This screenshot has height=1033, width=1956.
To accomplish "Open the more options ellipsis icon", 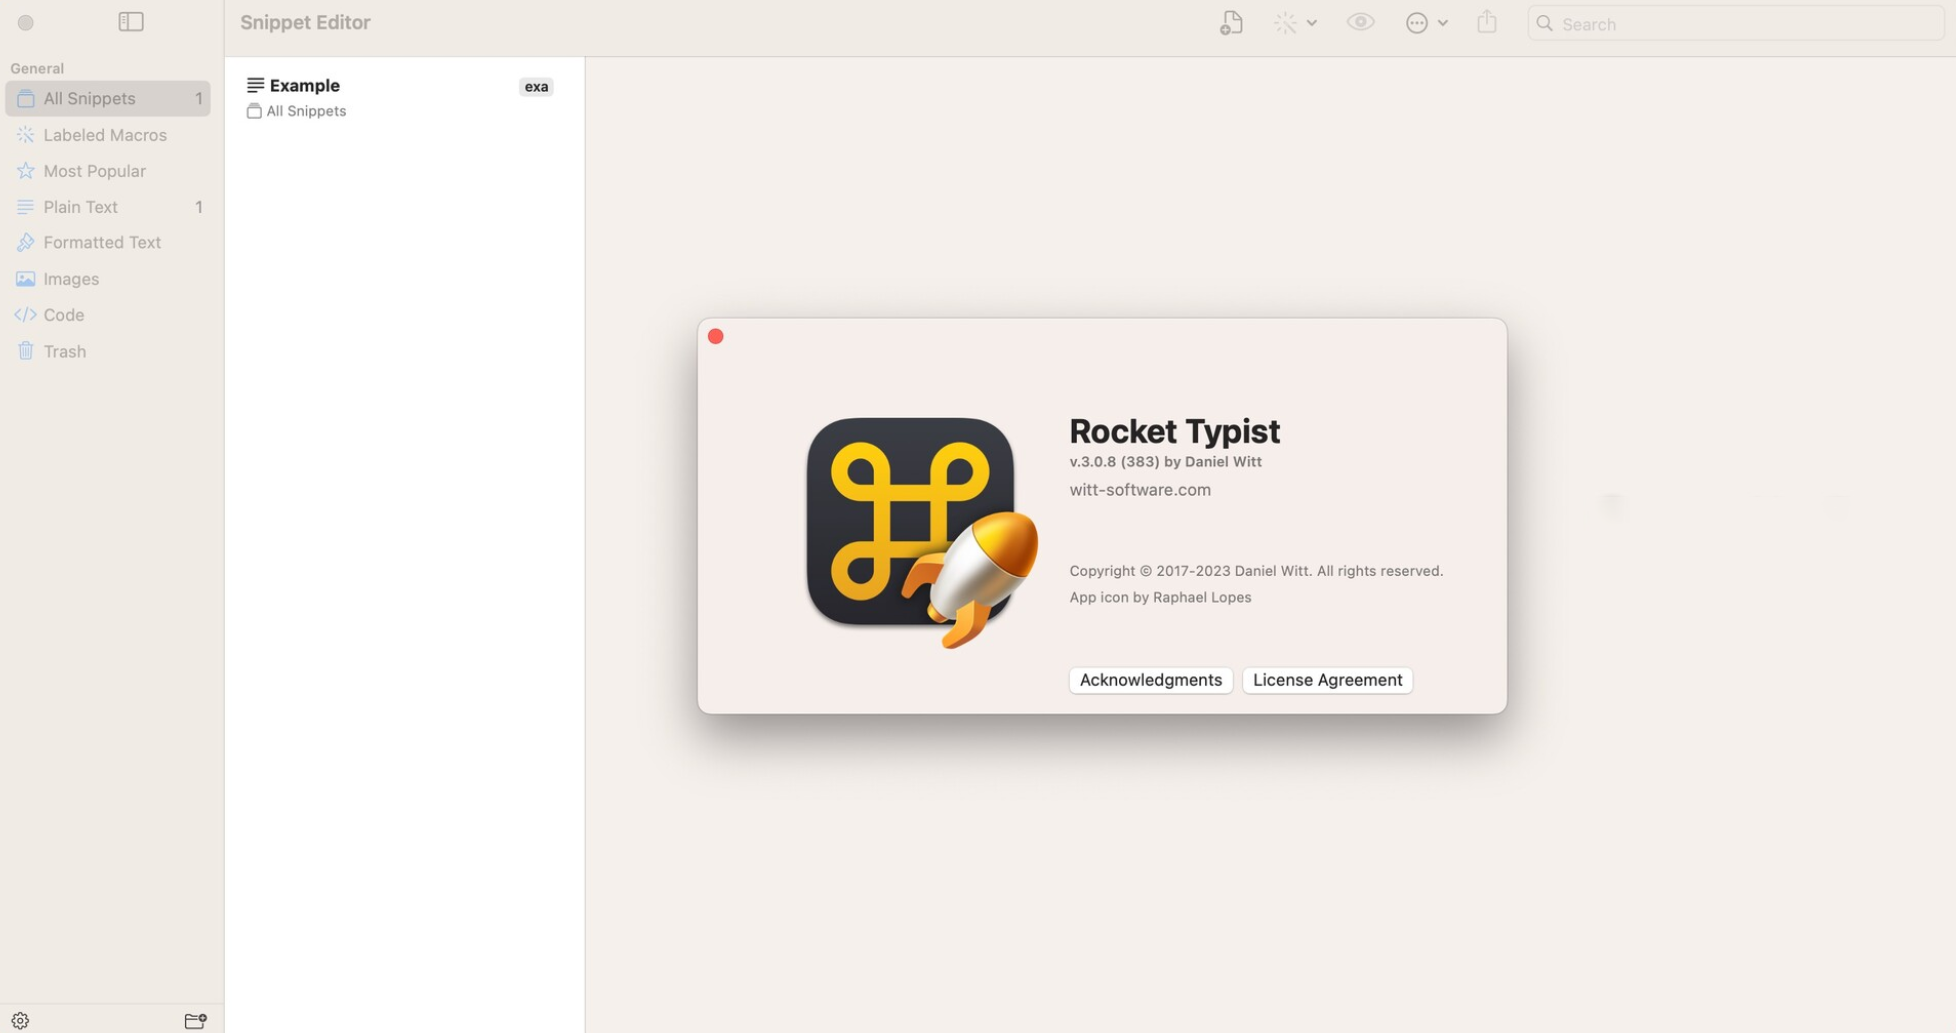I will coord(1416,23).
